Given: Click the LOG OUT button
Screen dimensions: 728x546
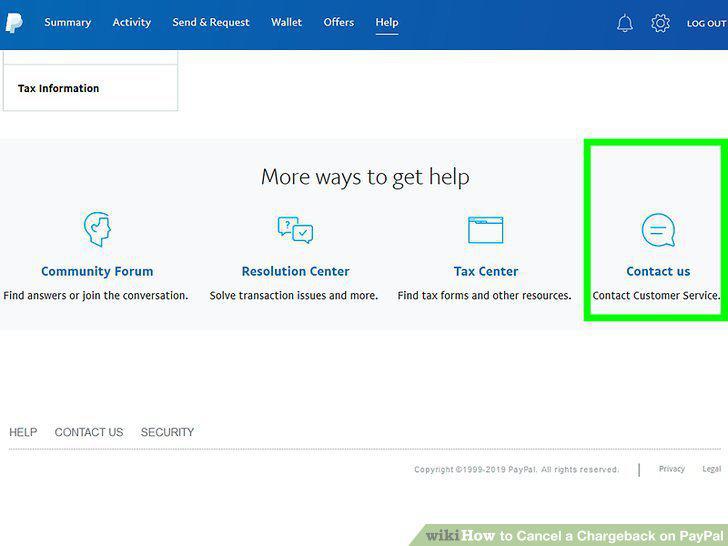Looking at the screenshot, I should coord(707,23).
